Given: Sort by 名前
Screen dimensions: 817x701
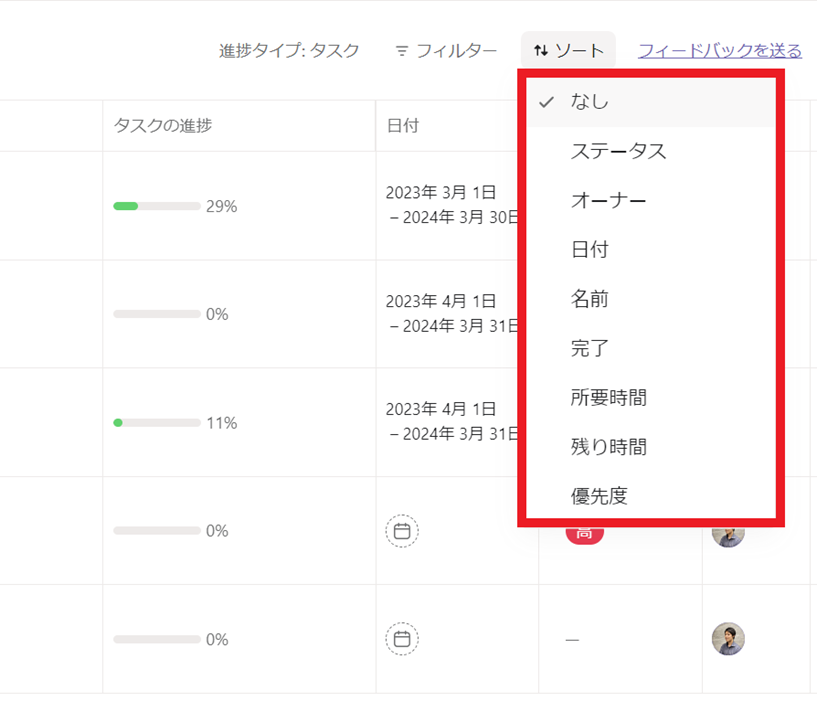Looking at the screenshot, I should 590,298.
